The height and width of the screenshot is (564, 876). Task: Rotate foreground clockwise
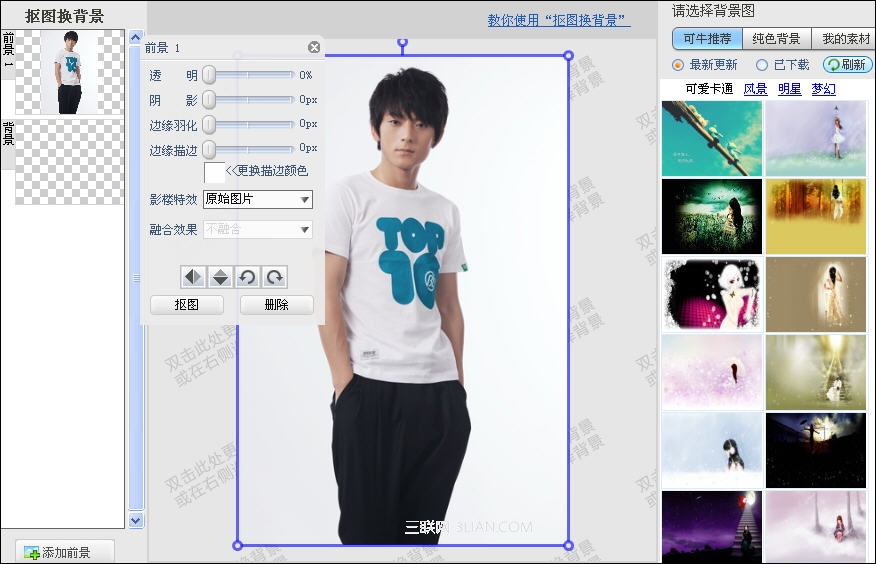275,277
